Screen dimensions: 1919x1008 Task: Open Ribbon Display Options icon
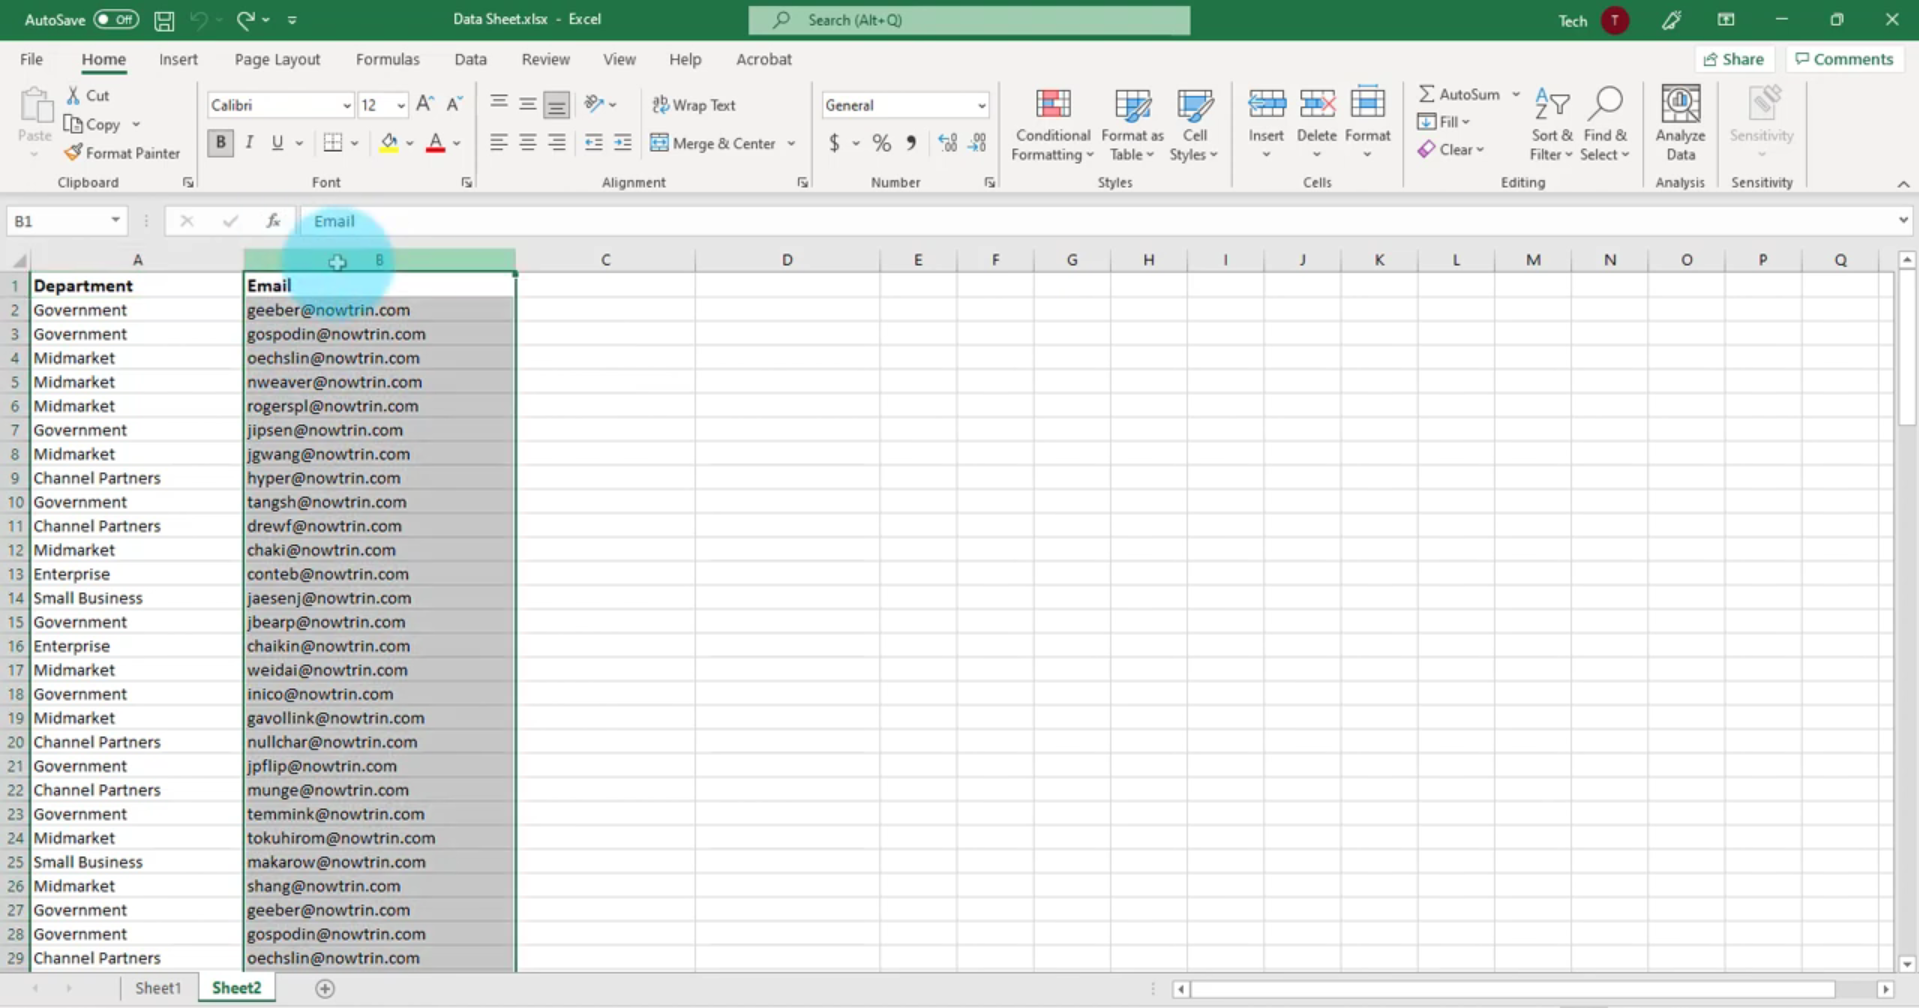(x=1726, y=20)
